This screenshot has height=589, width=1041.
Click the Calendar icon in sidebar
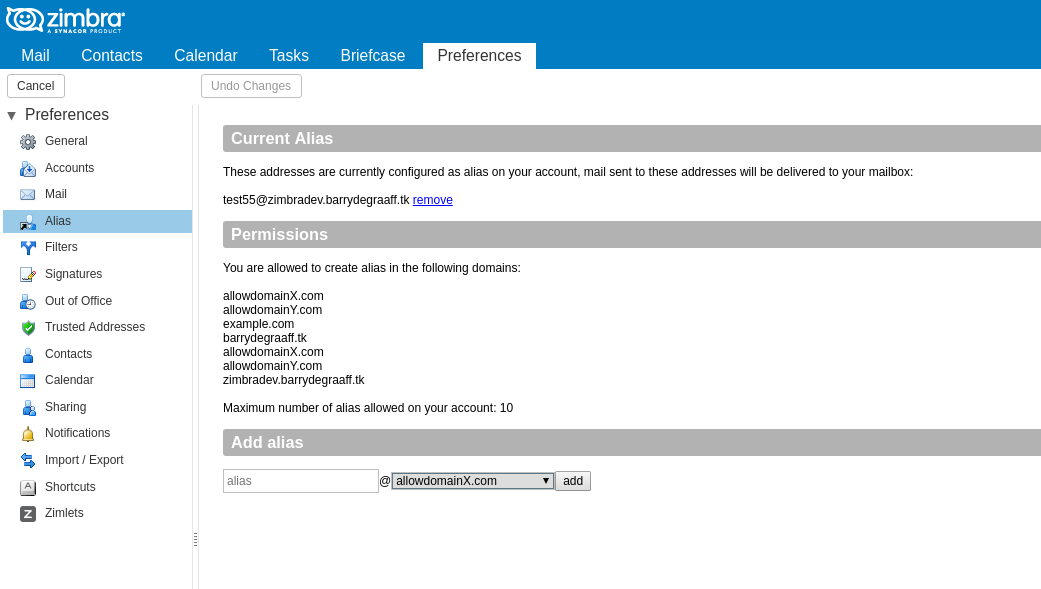pyautogui.click(x=28, y=380)
